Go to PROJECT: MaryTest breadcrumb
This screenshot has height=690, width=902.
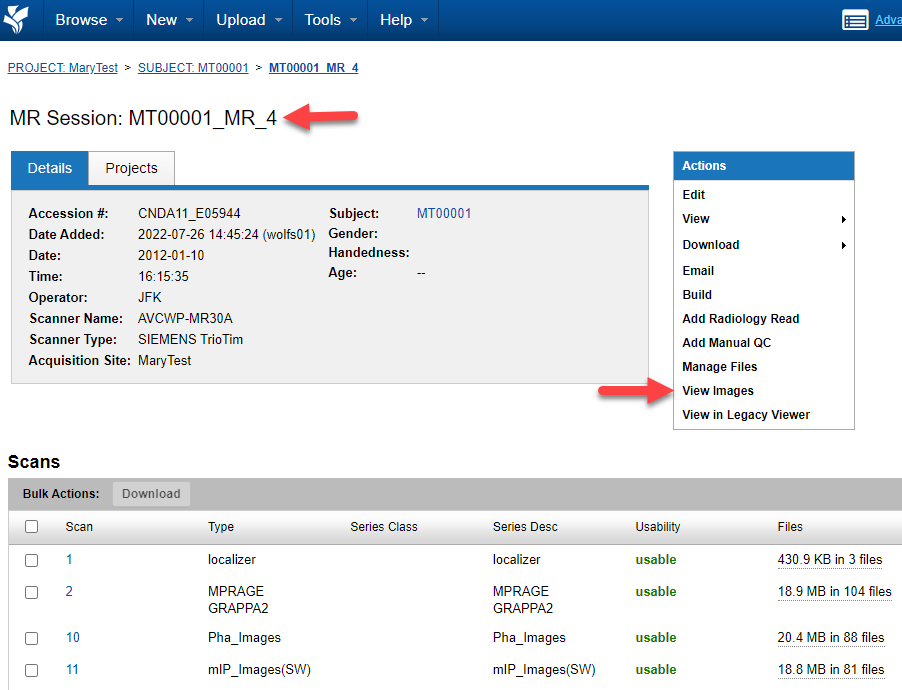[62, 68]
